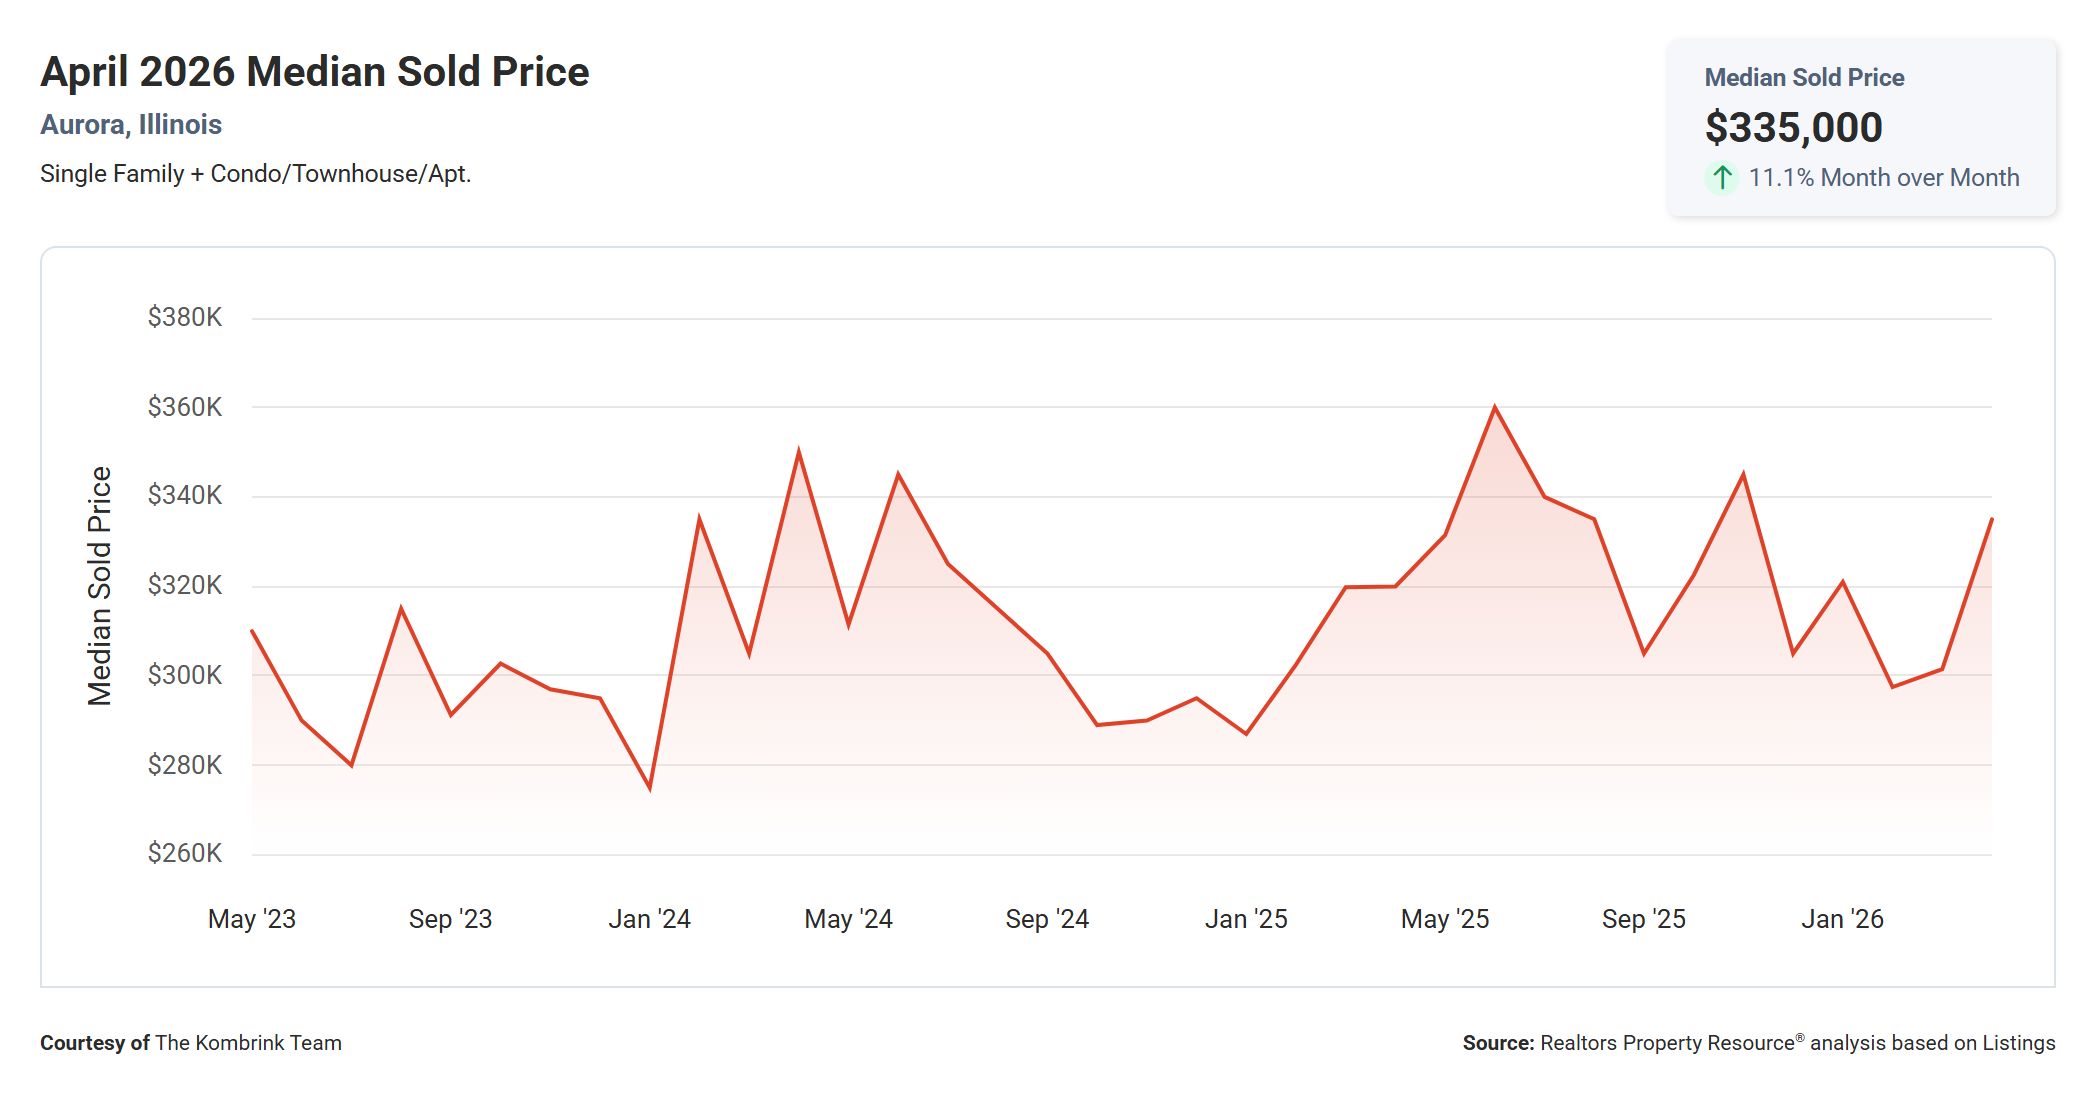Screen dimensions: 2096x1100
Task: Click the $335,000 median price value
Action: (1794, 127)
